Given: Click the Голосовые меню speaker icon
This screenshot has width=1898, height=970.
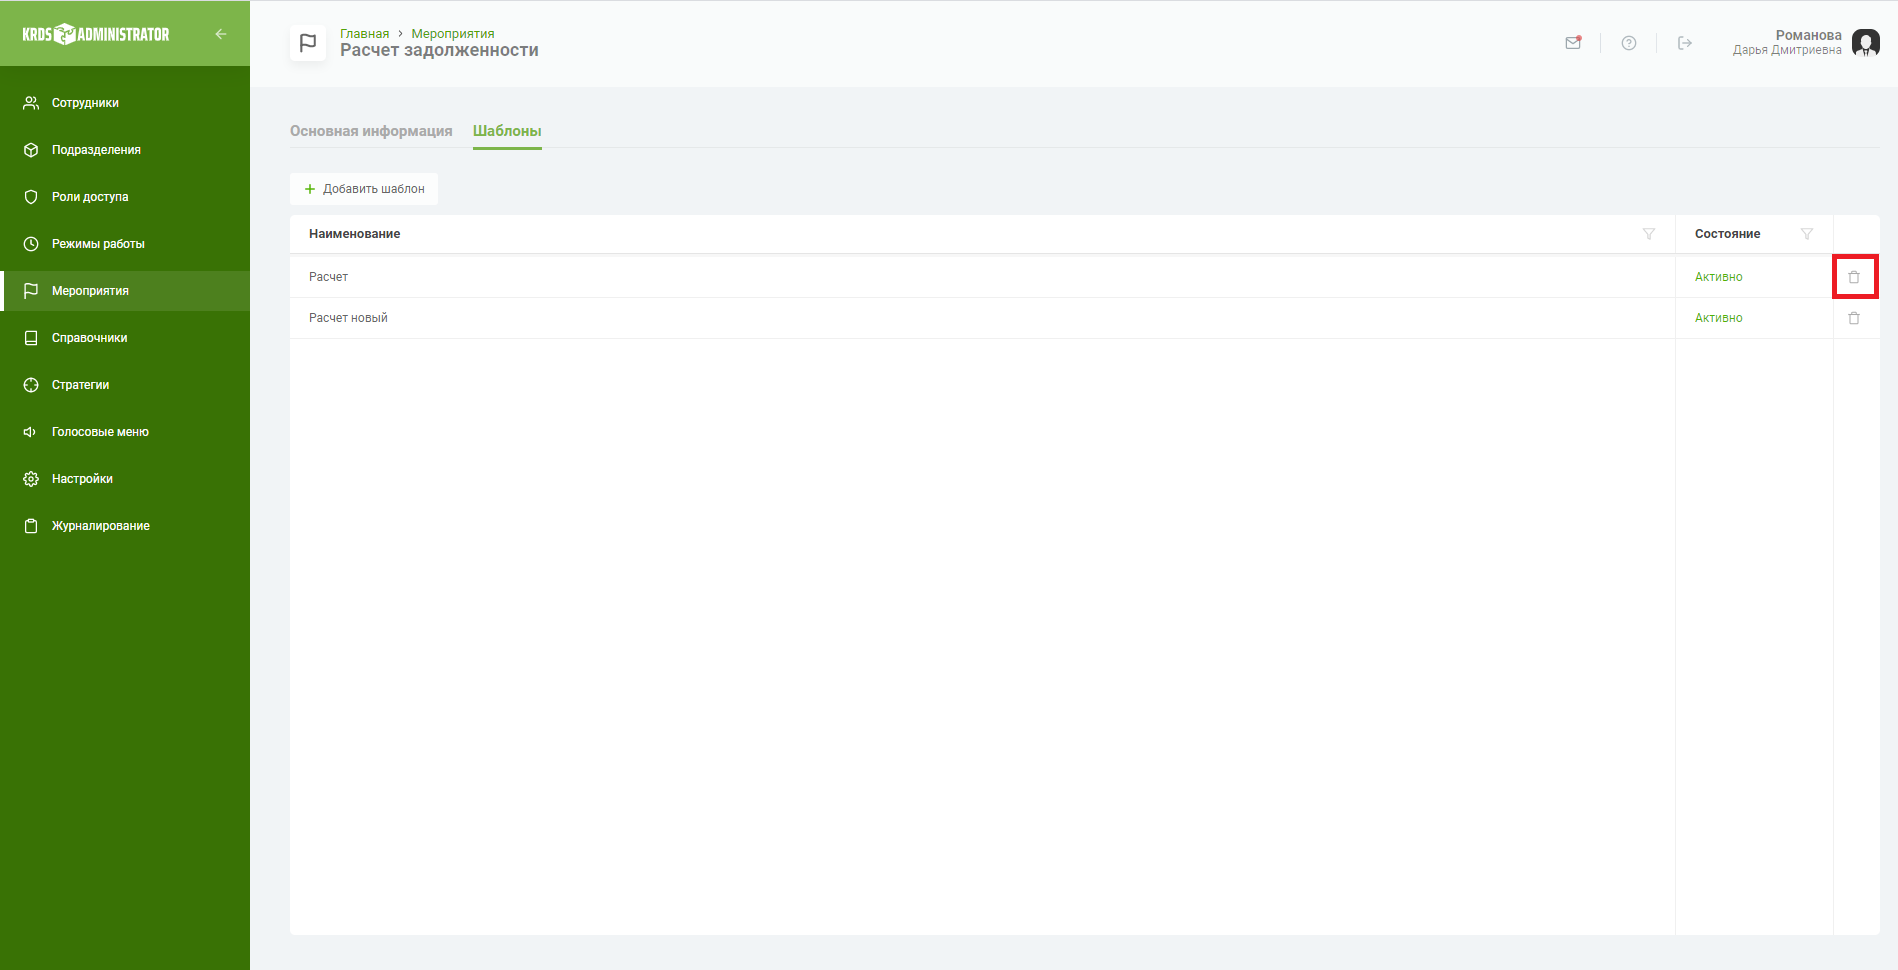Looking at the screenshot, I should point(31,432).
